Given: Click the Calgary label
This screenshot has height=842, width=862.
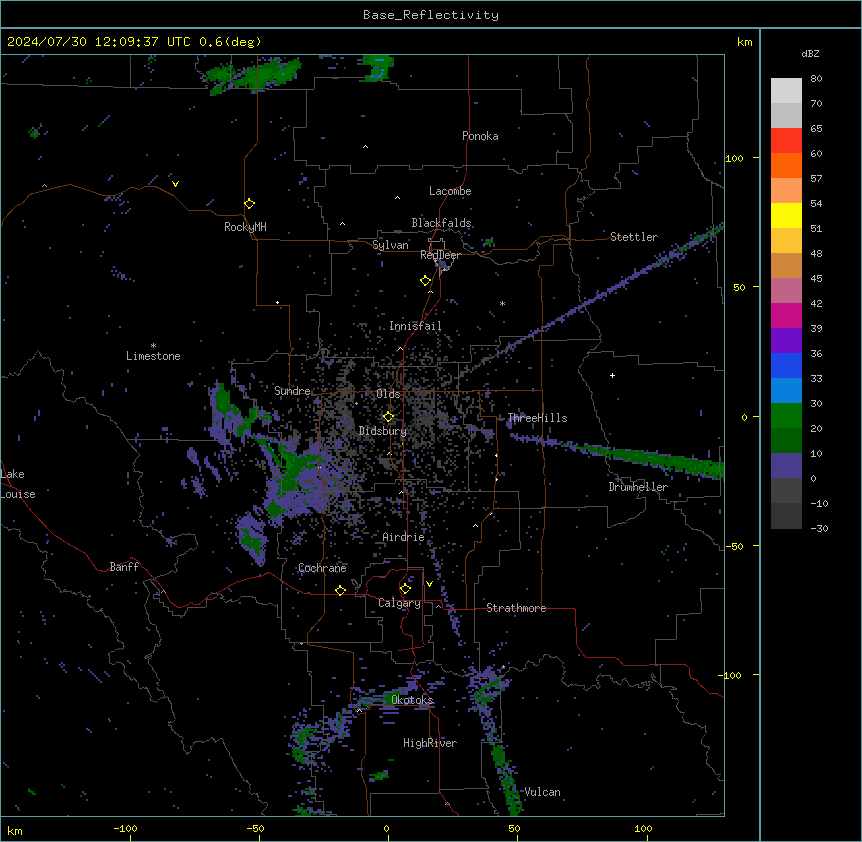Looking at the screenshot, I should (400, 603).
